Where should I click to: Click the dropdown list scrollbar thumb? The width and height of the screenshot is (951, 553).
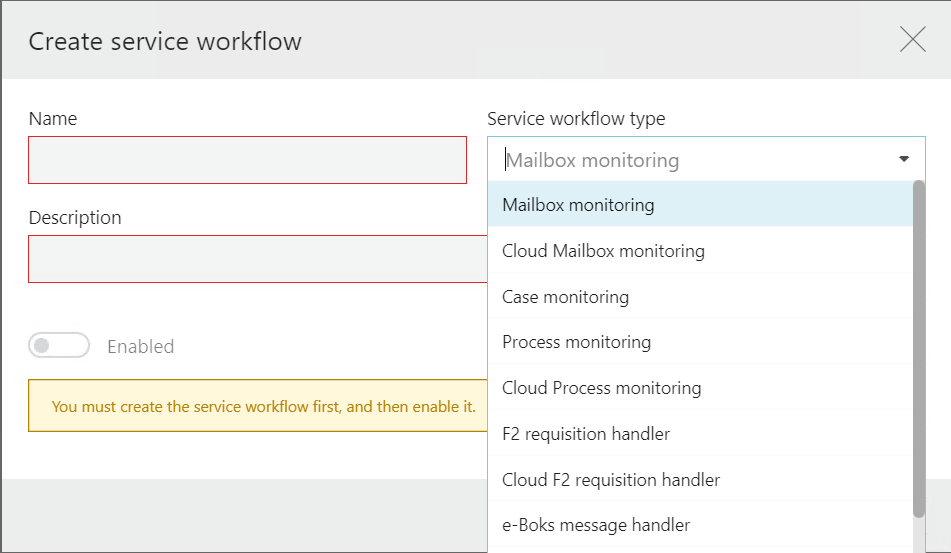[919, 349]
